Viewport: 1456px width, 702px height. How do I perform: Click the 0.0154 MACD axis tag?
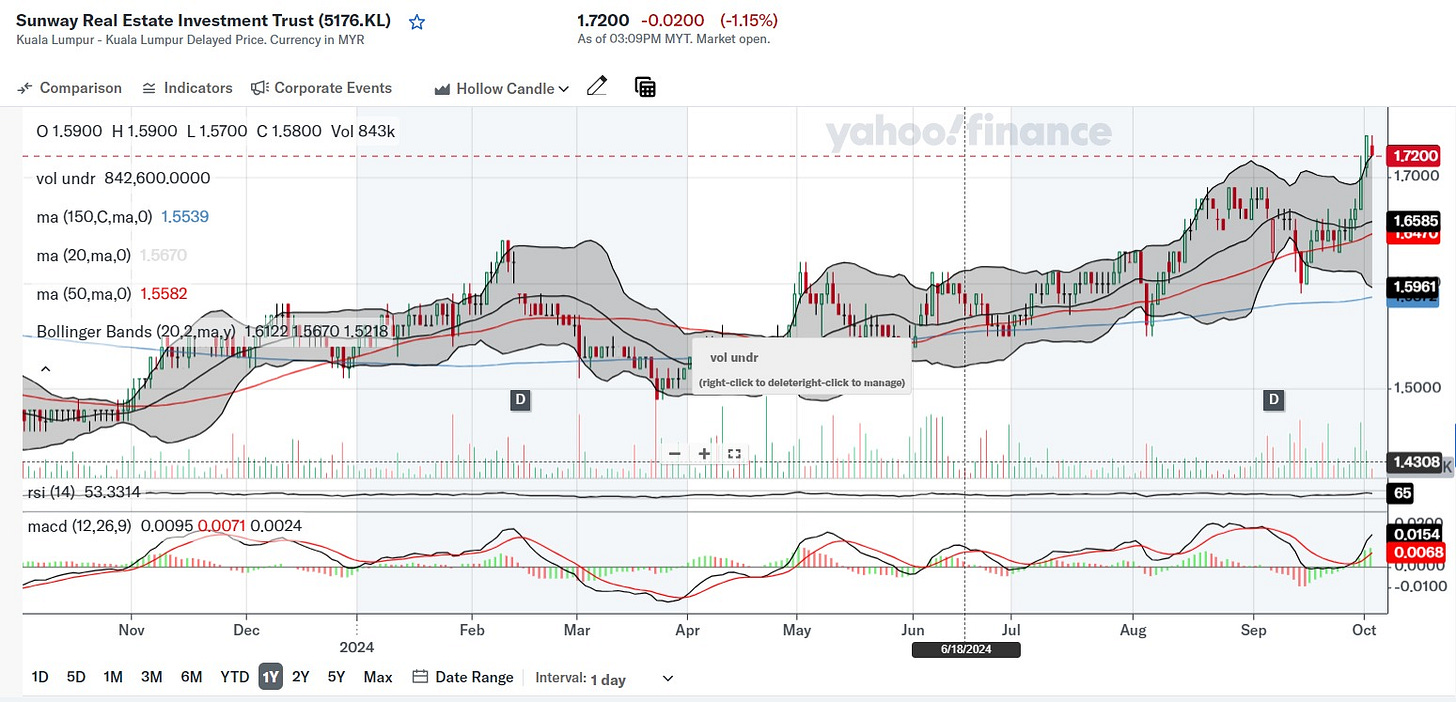coord(1415,535)
